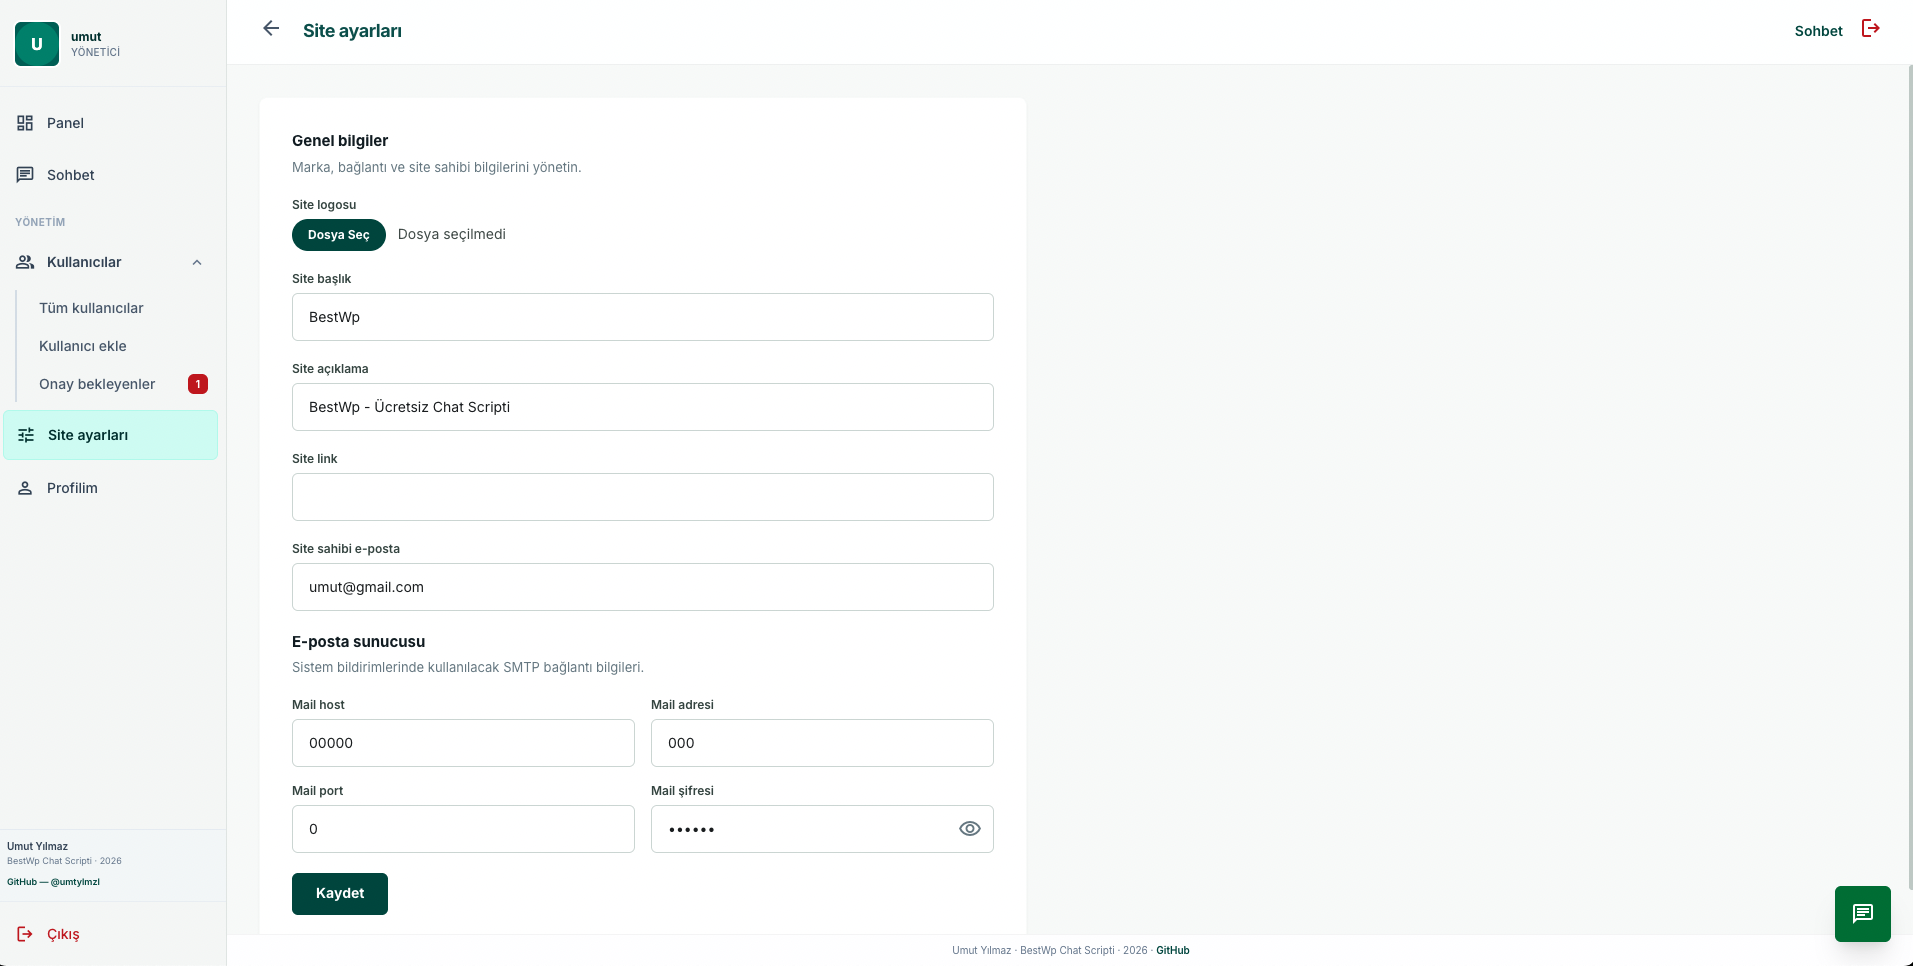Click the Kaydet save button
The height and width of the screenshot is (966, 1913).
click(x=340, y=894)
